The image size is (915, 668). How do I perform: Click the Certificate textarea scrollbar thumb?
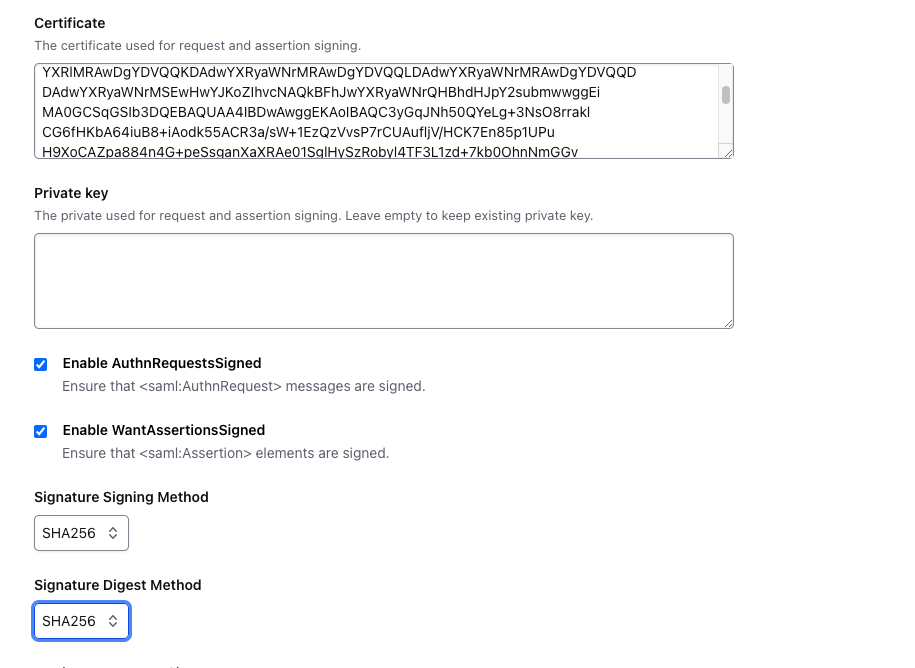(x=726, y=95)
